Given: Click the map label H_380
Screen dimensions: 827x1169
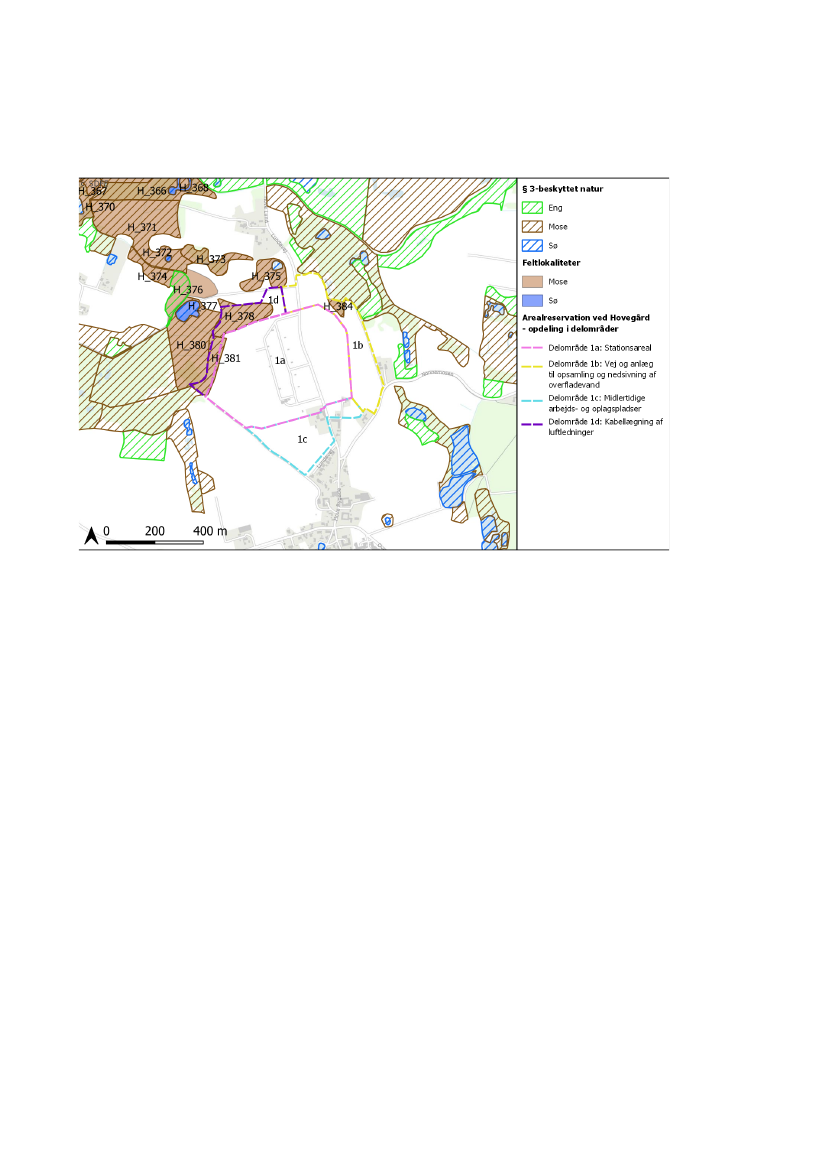Looking at the screenshot, I should [191, 345].
